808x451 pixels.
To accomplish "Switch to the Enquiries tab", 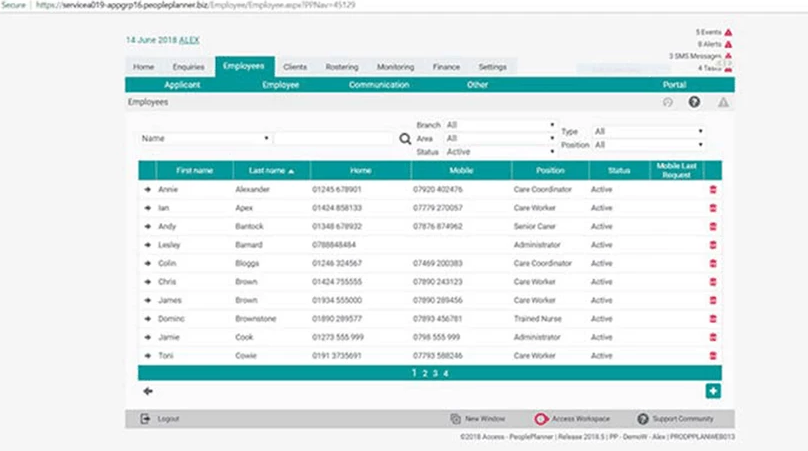I will click(x=188, y=67).
